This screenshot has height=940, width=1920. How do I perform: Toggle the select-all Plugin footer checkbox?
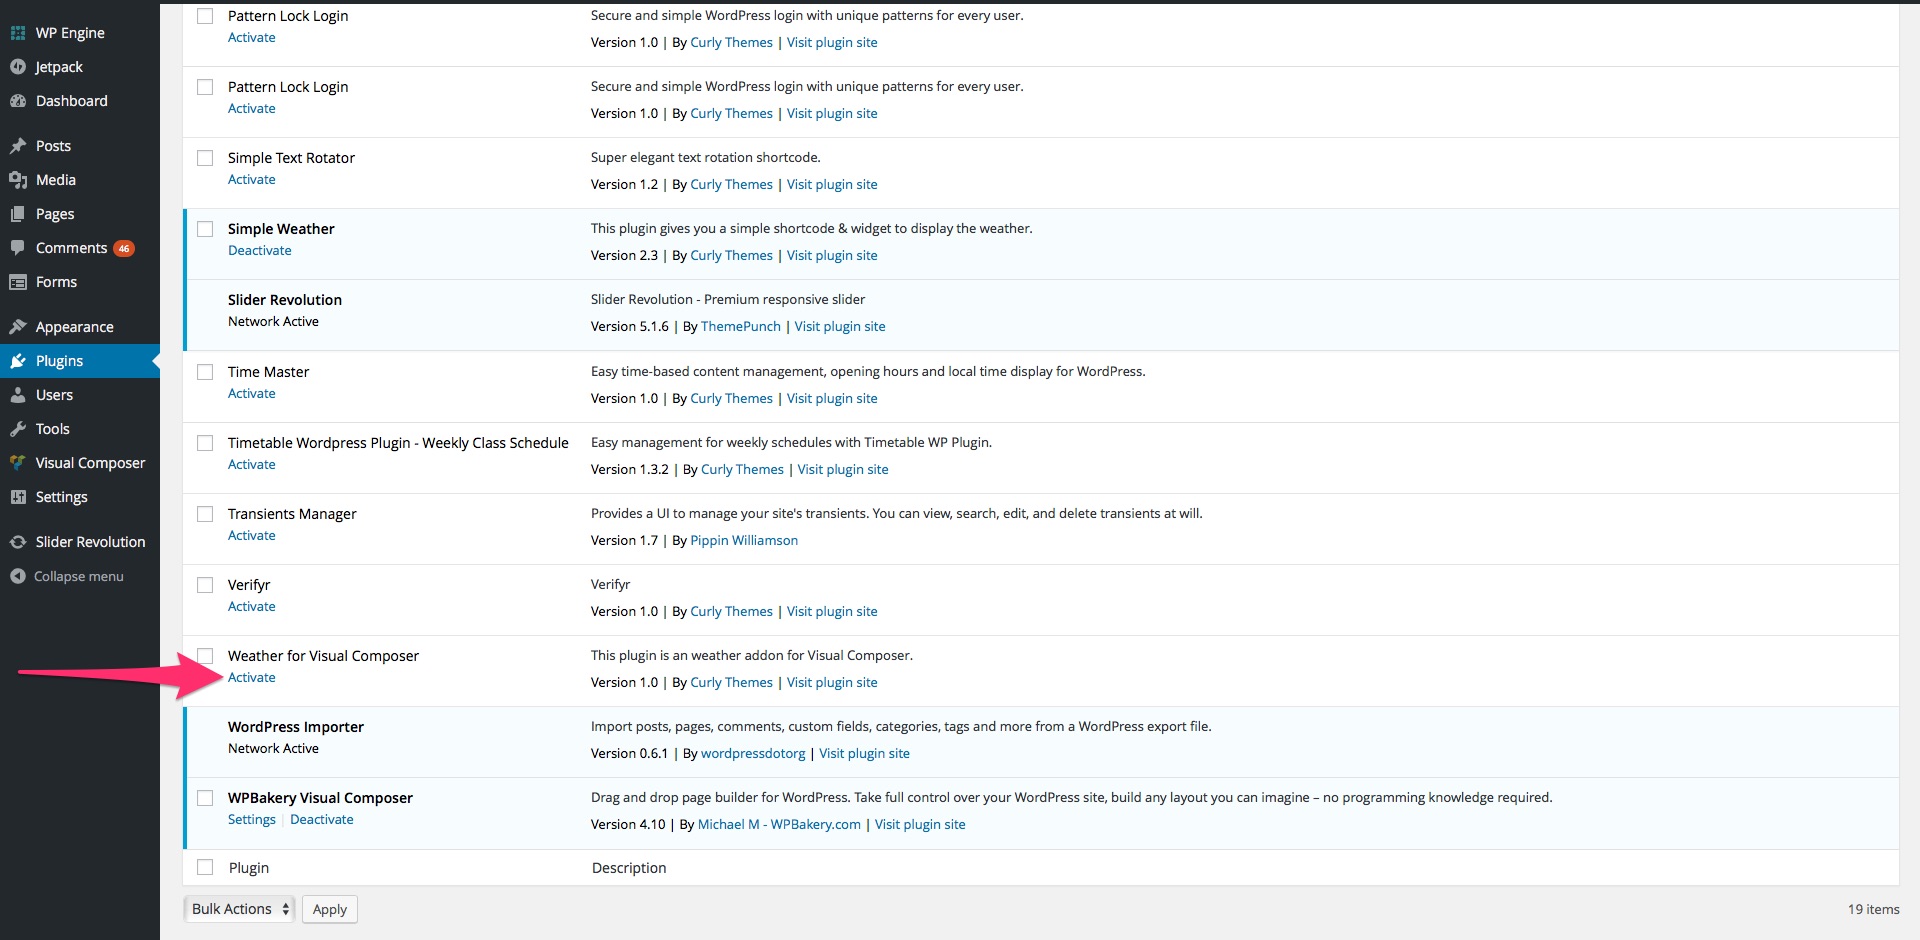pyautogui.click(x=205, y=867)
